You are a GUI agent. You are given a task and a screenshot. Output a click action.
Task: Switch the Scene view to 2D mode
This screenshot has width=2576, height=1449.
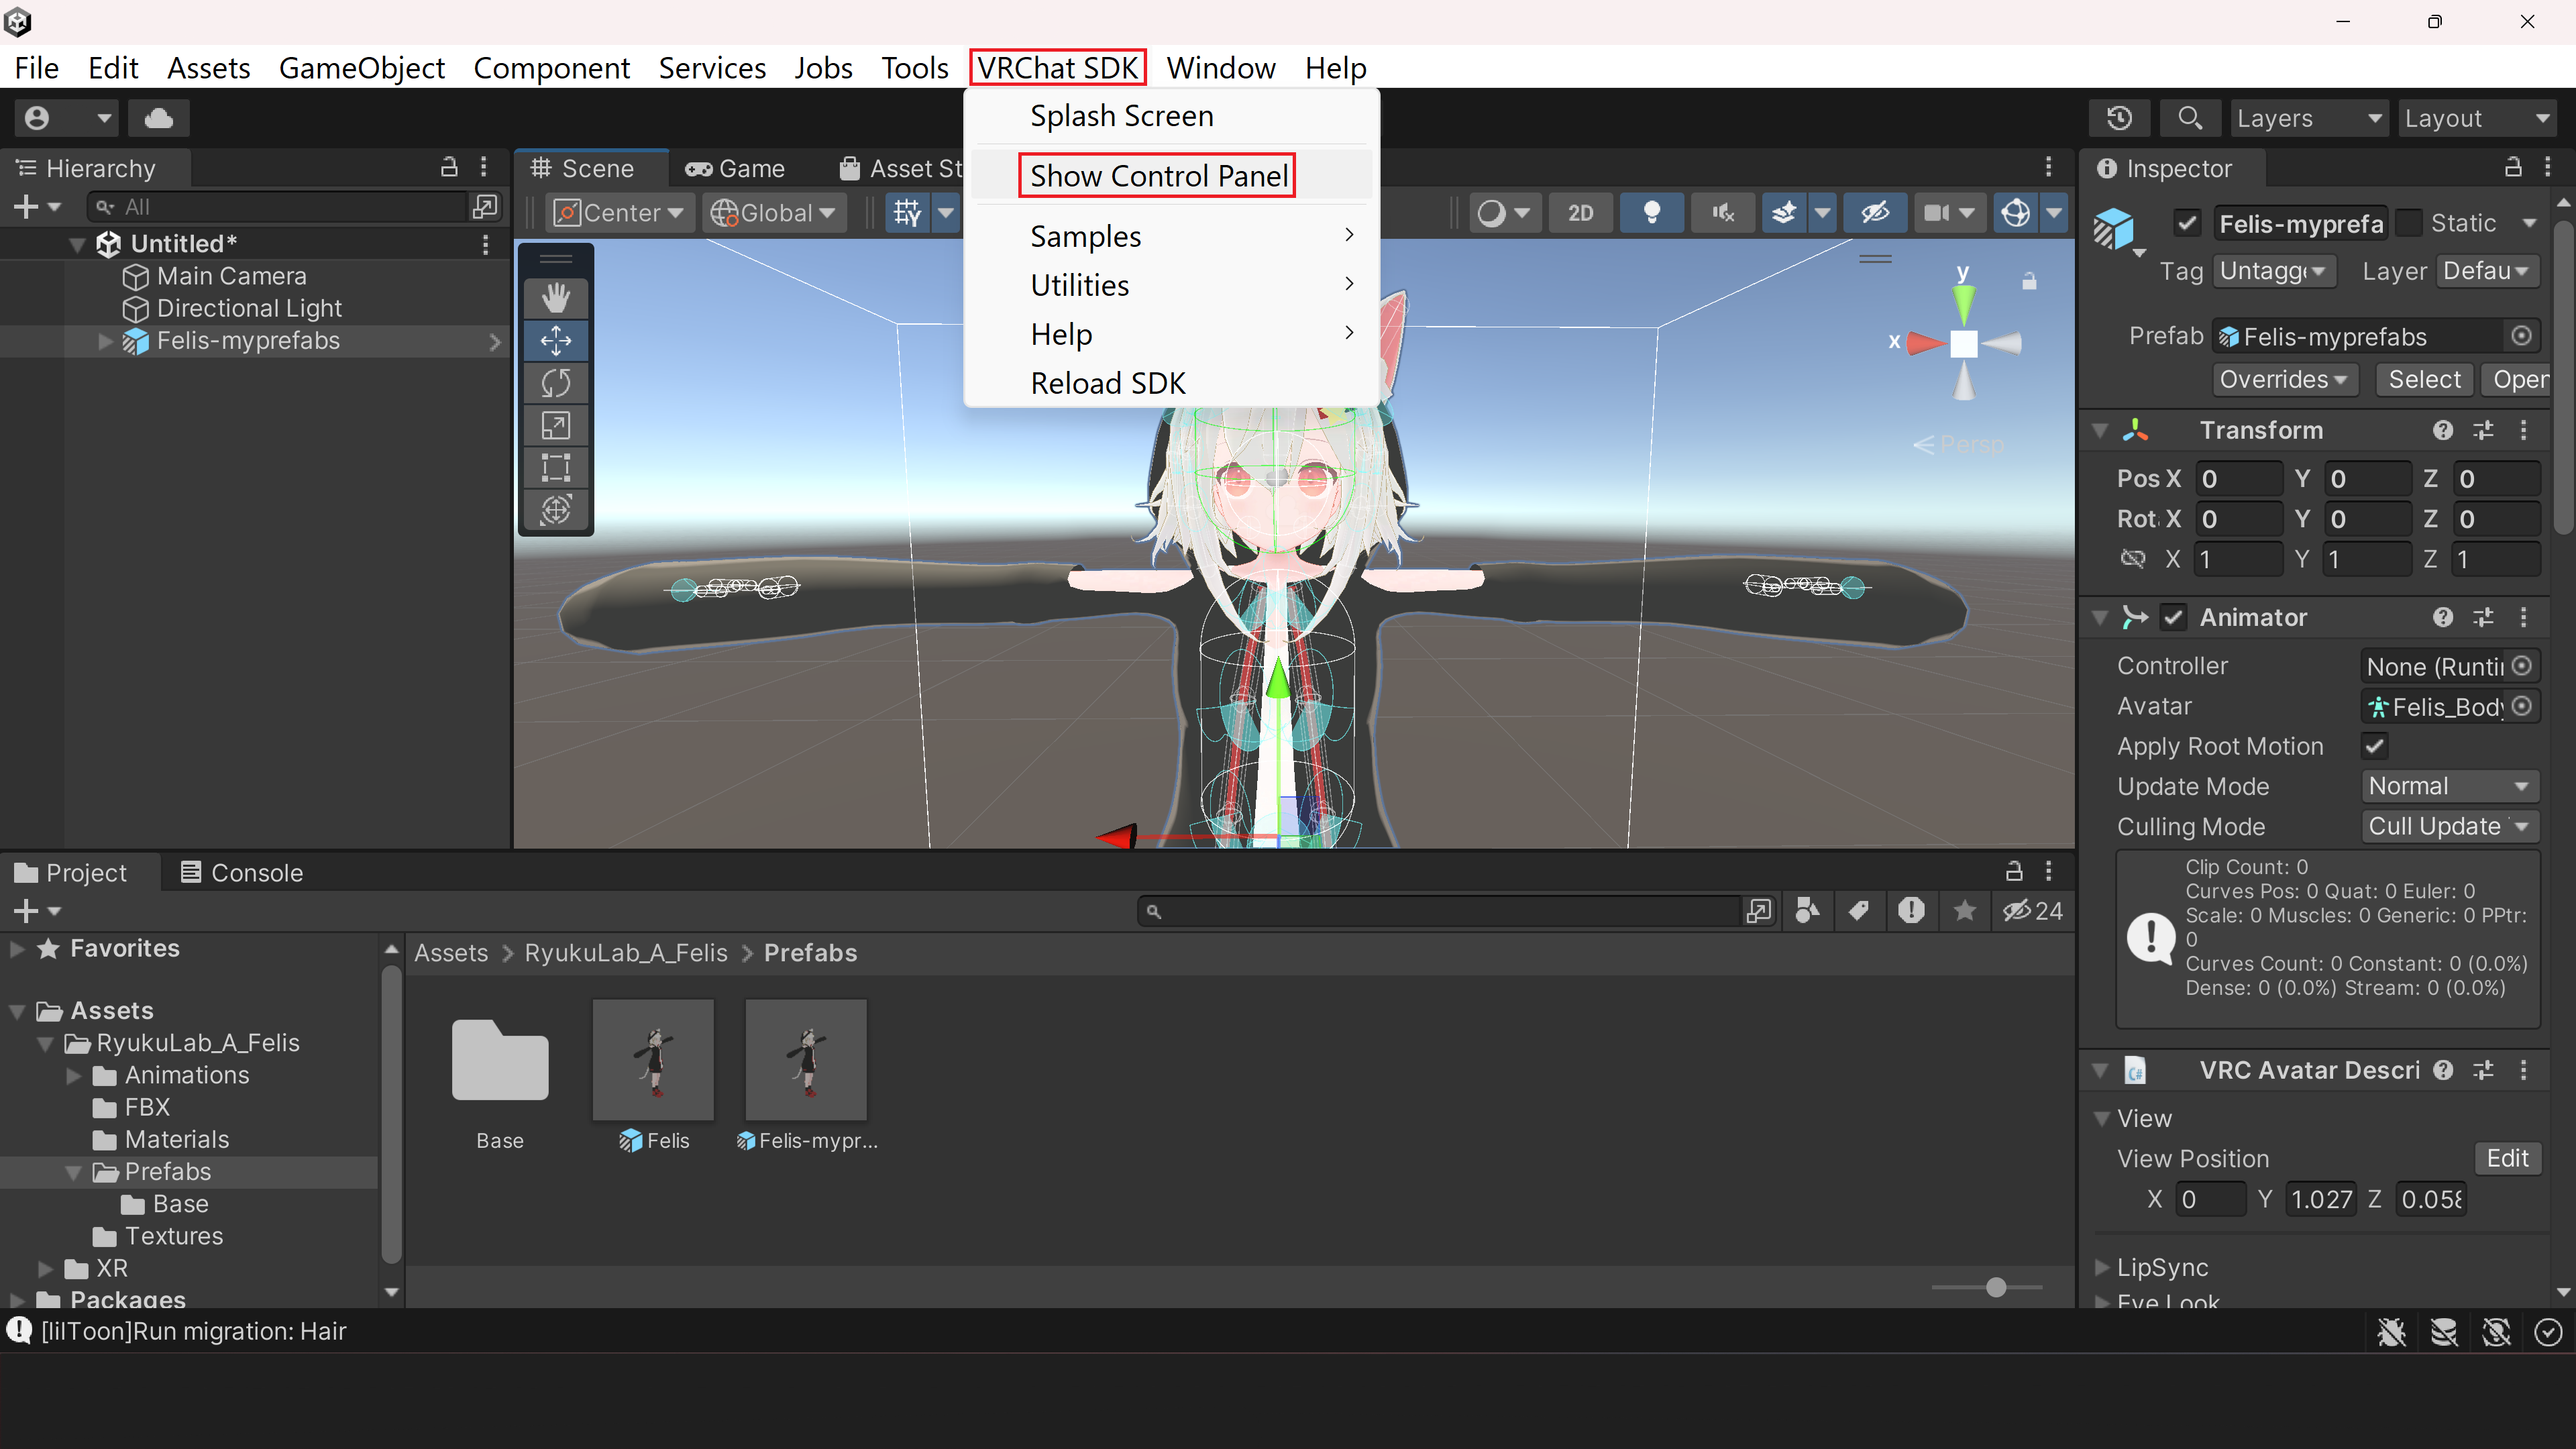point(1580,212)
